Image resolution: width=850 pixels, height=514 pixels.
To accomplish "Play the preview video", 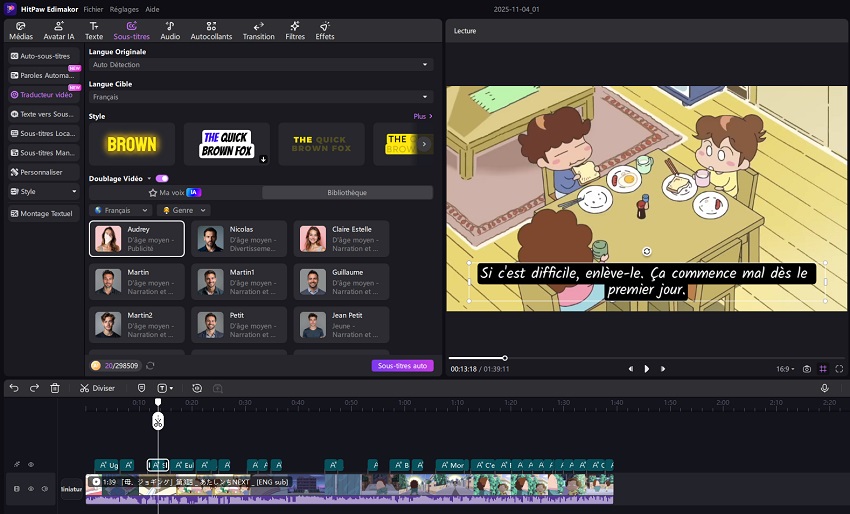I will [x=647, y=369].
